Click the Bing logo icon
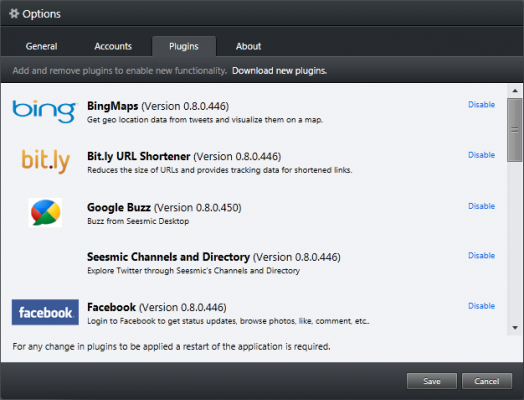The width and height of the screenshot is (524, 400). pos(45,111)
